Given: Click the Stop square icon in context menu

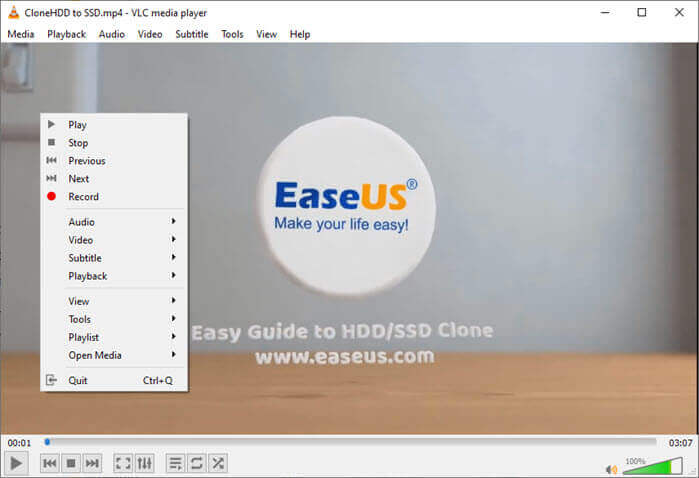Looking at the screenshot, I should coord(51,142).
